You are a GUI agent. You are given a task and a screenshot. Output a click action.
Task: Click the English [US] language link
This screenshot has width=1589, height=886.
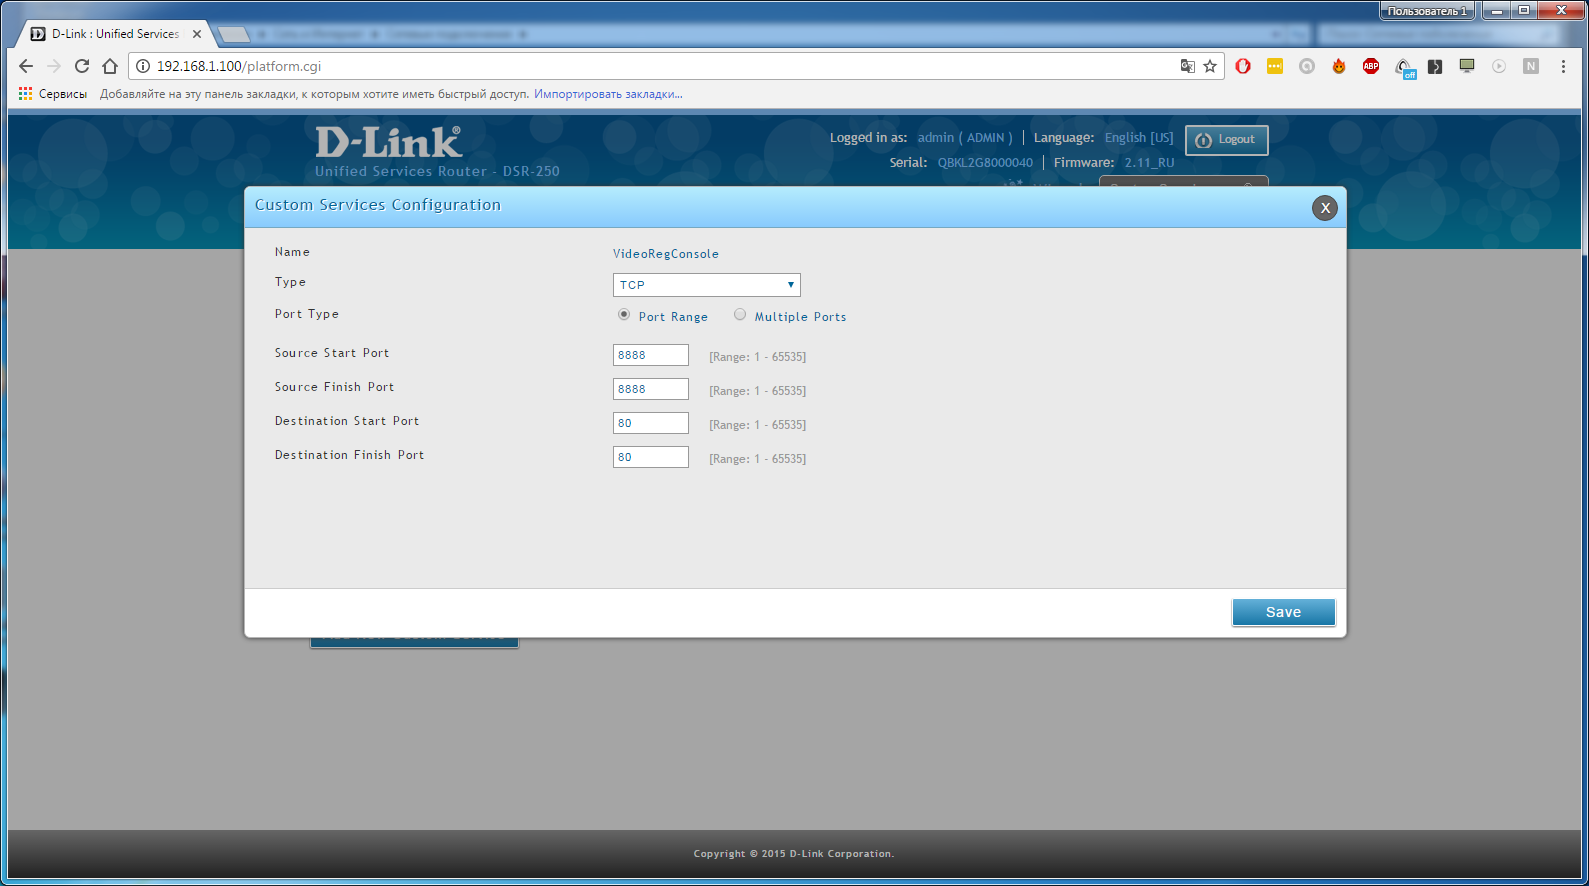click(1139, 138)
